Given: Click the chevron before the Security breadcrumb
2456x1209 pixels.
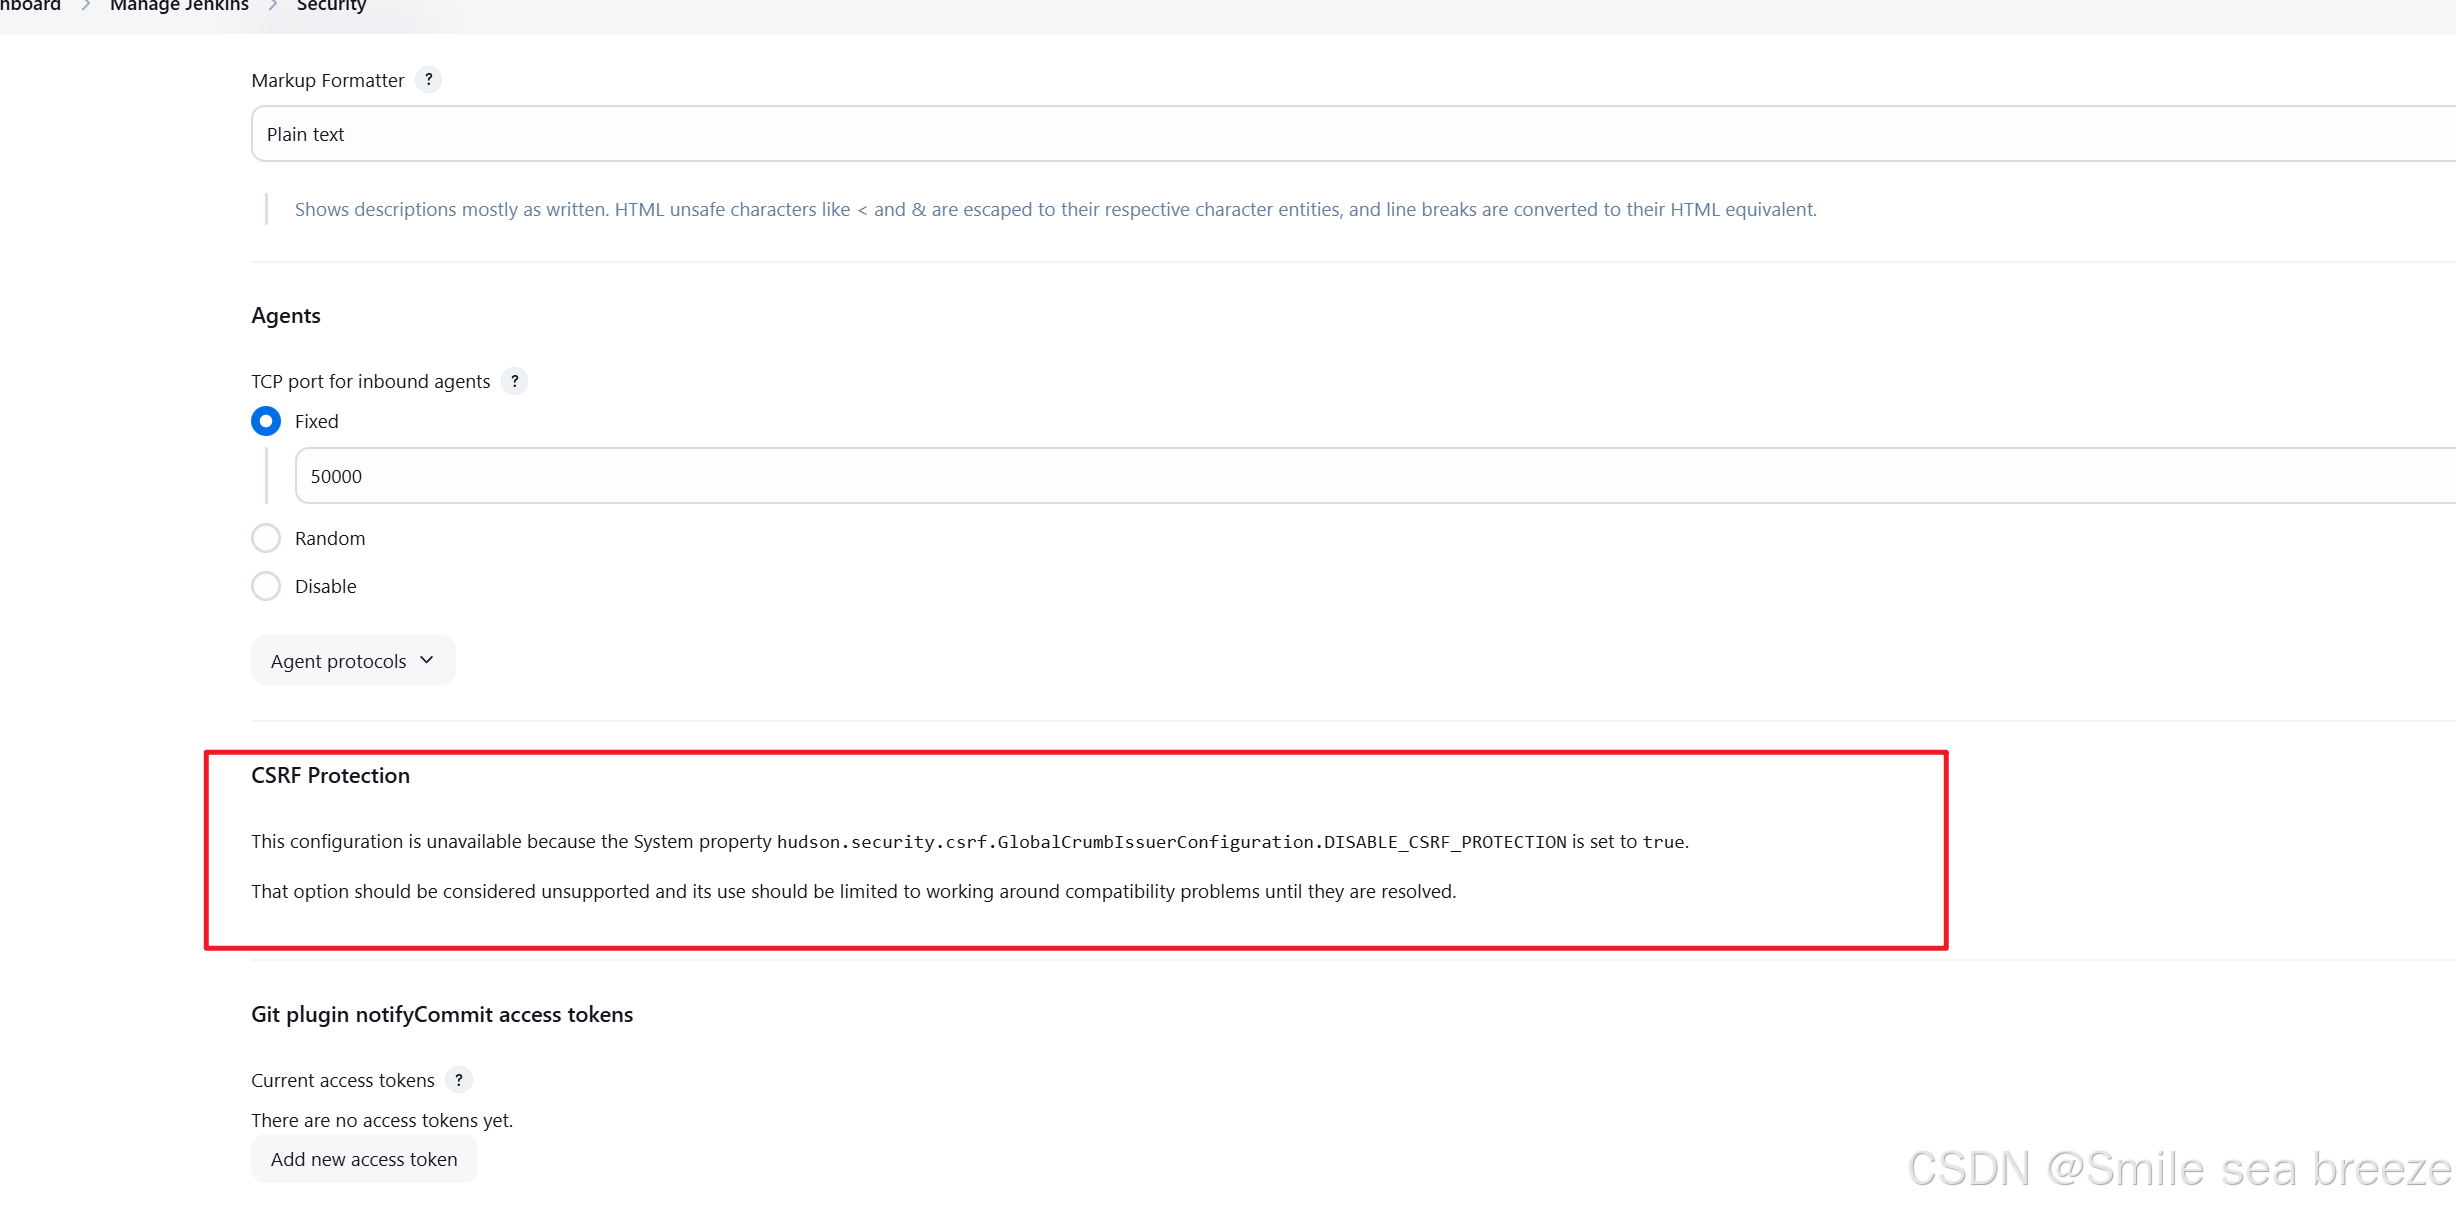Looking at the screenshot, I should 270,5.
